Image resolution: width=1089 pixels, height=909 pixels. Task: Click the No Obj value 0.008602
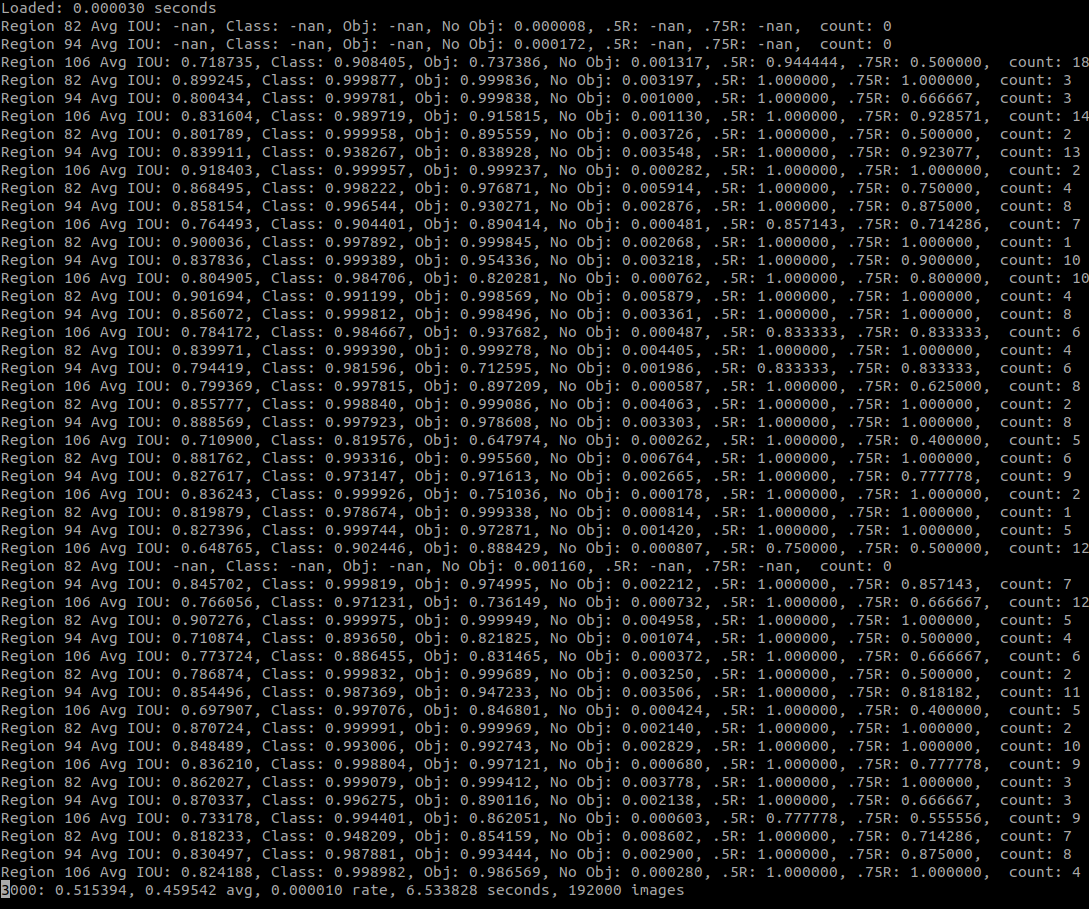658,836
